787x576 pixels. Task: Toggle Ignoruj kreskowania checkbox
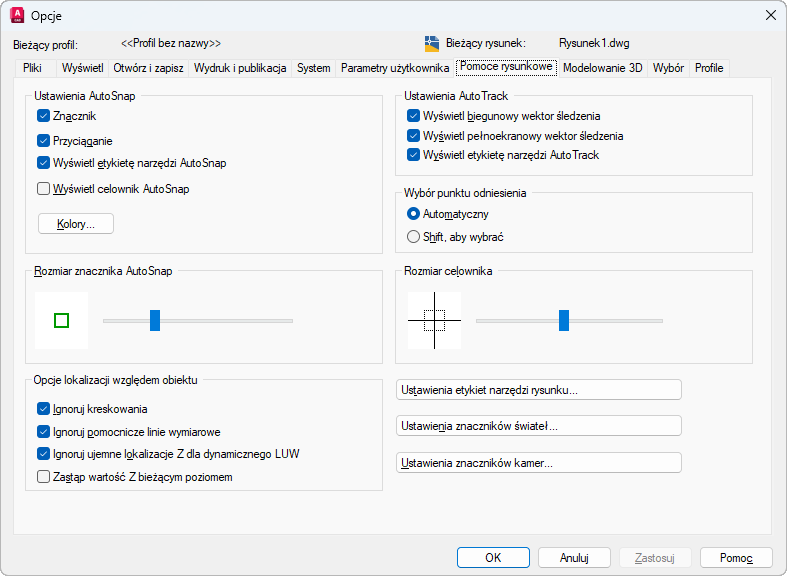pos(44,408)
